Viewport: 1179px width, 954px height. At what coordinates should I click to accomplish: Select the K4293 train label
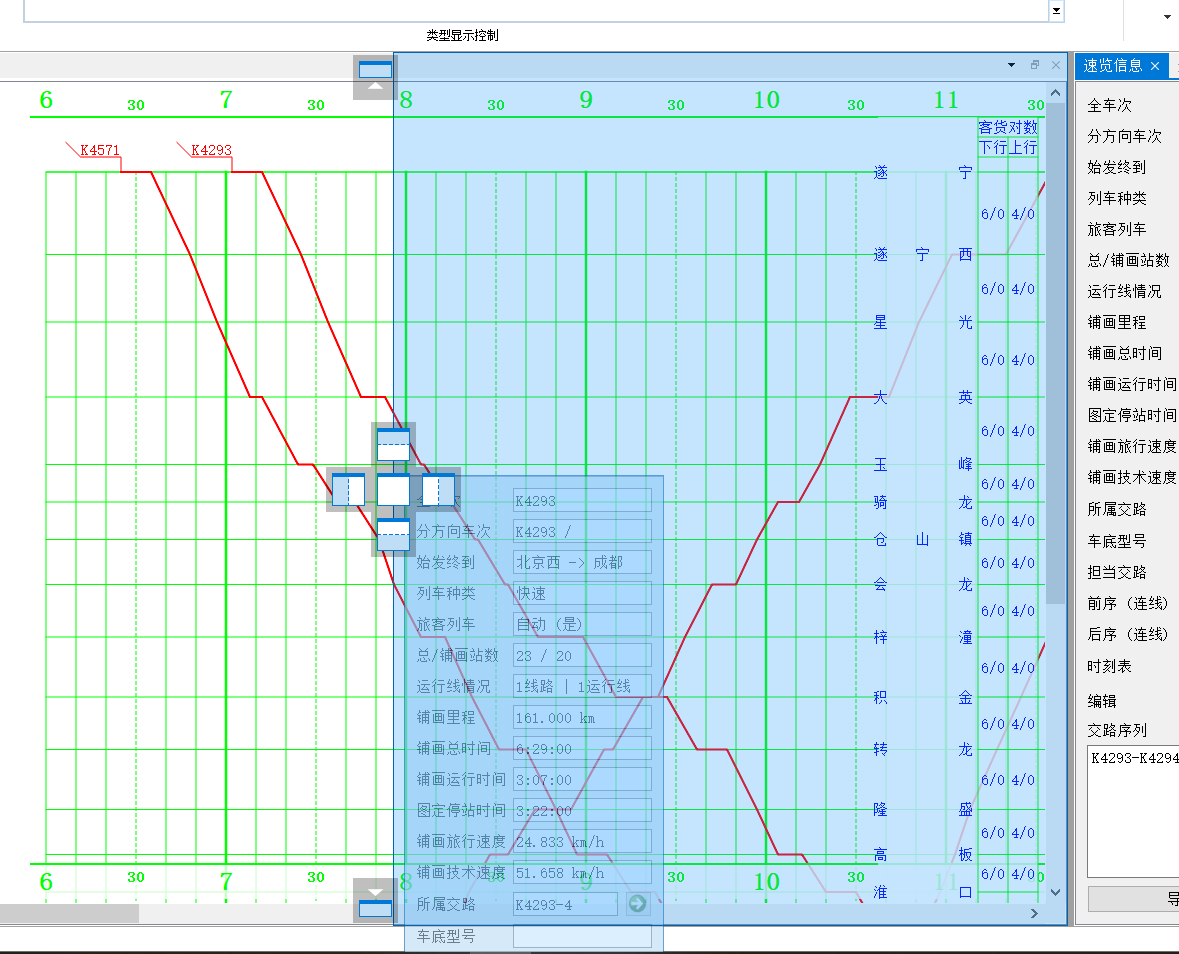211,150
